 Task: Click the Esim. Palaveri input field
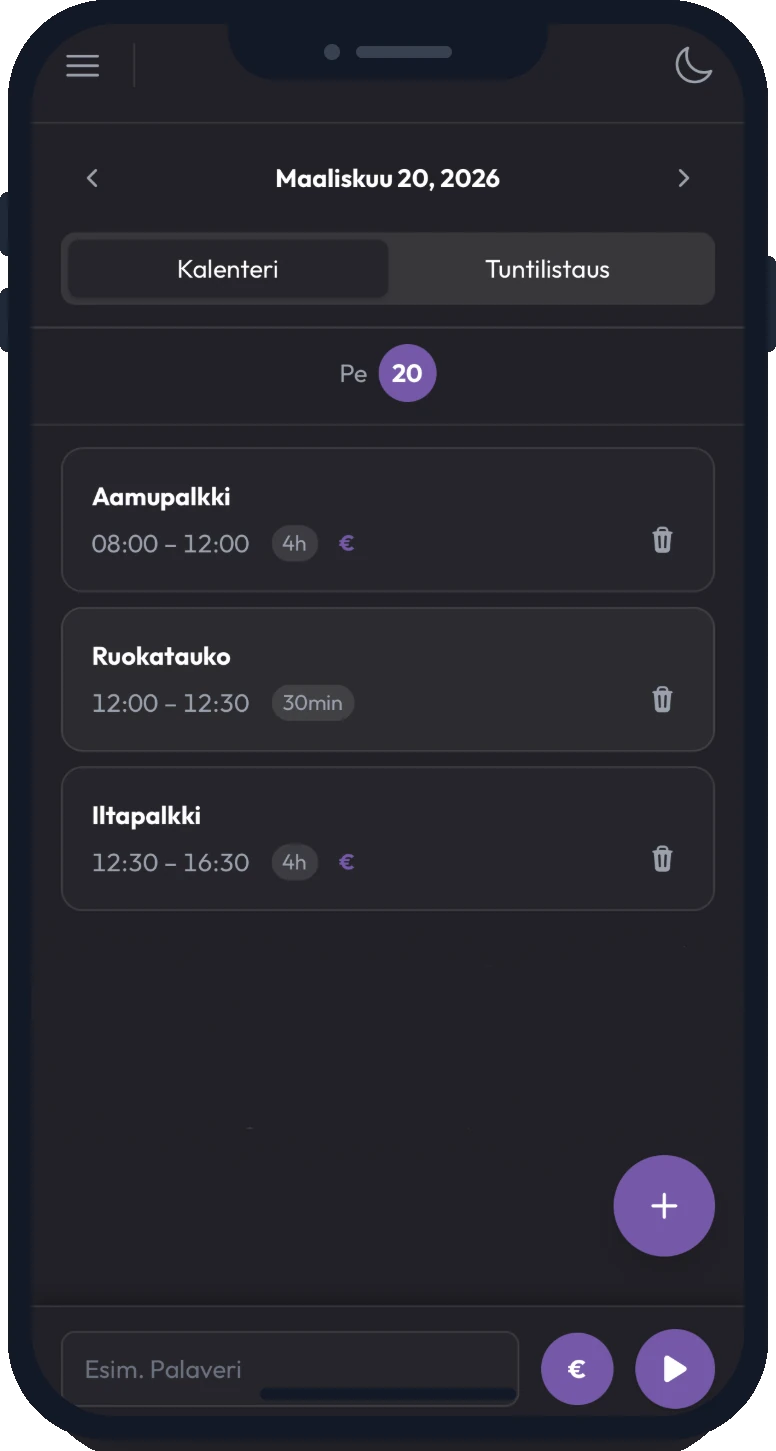coord(289,1369)
